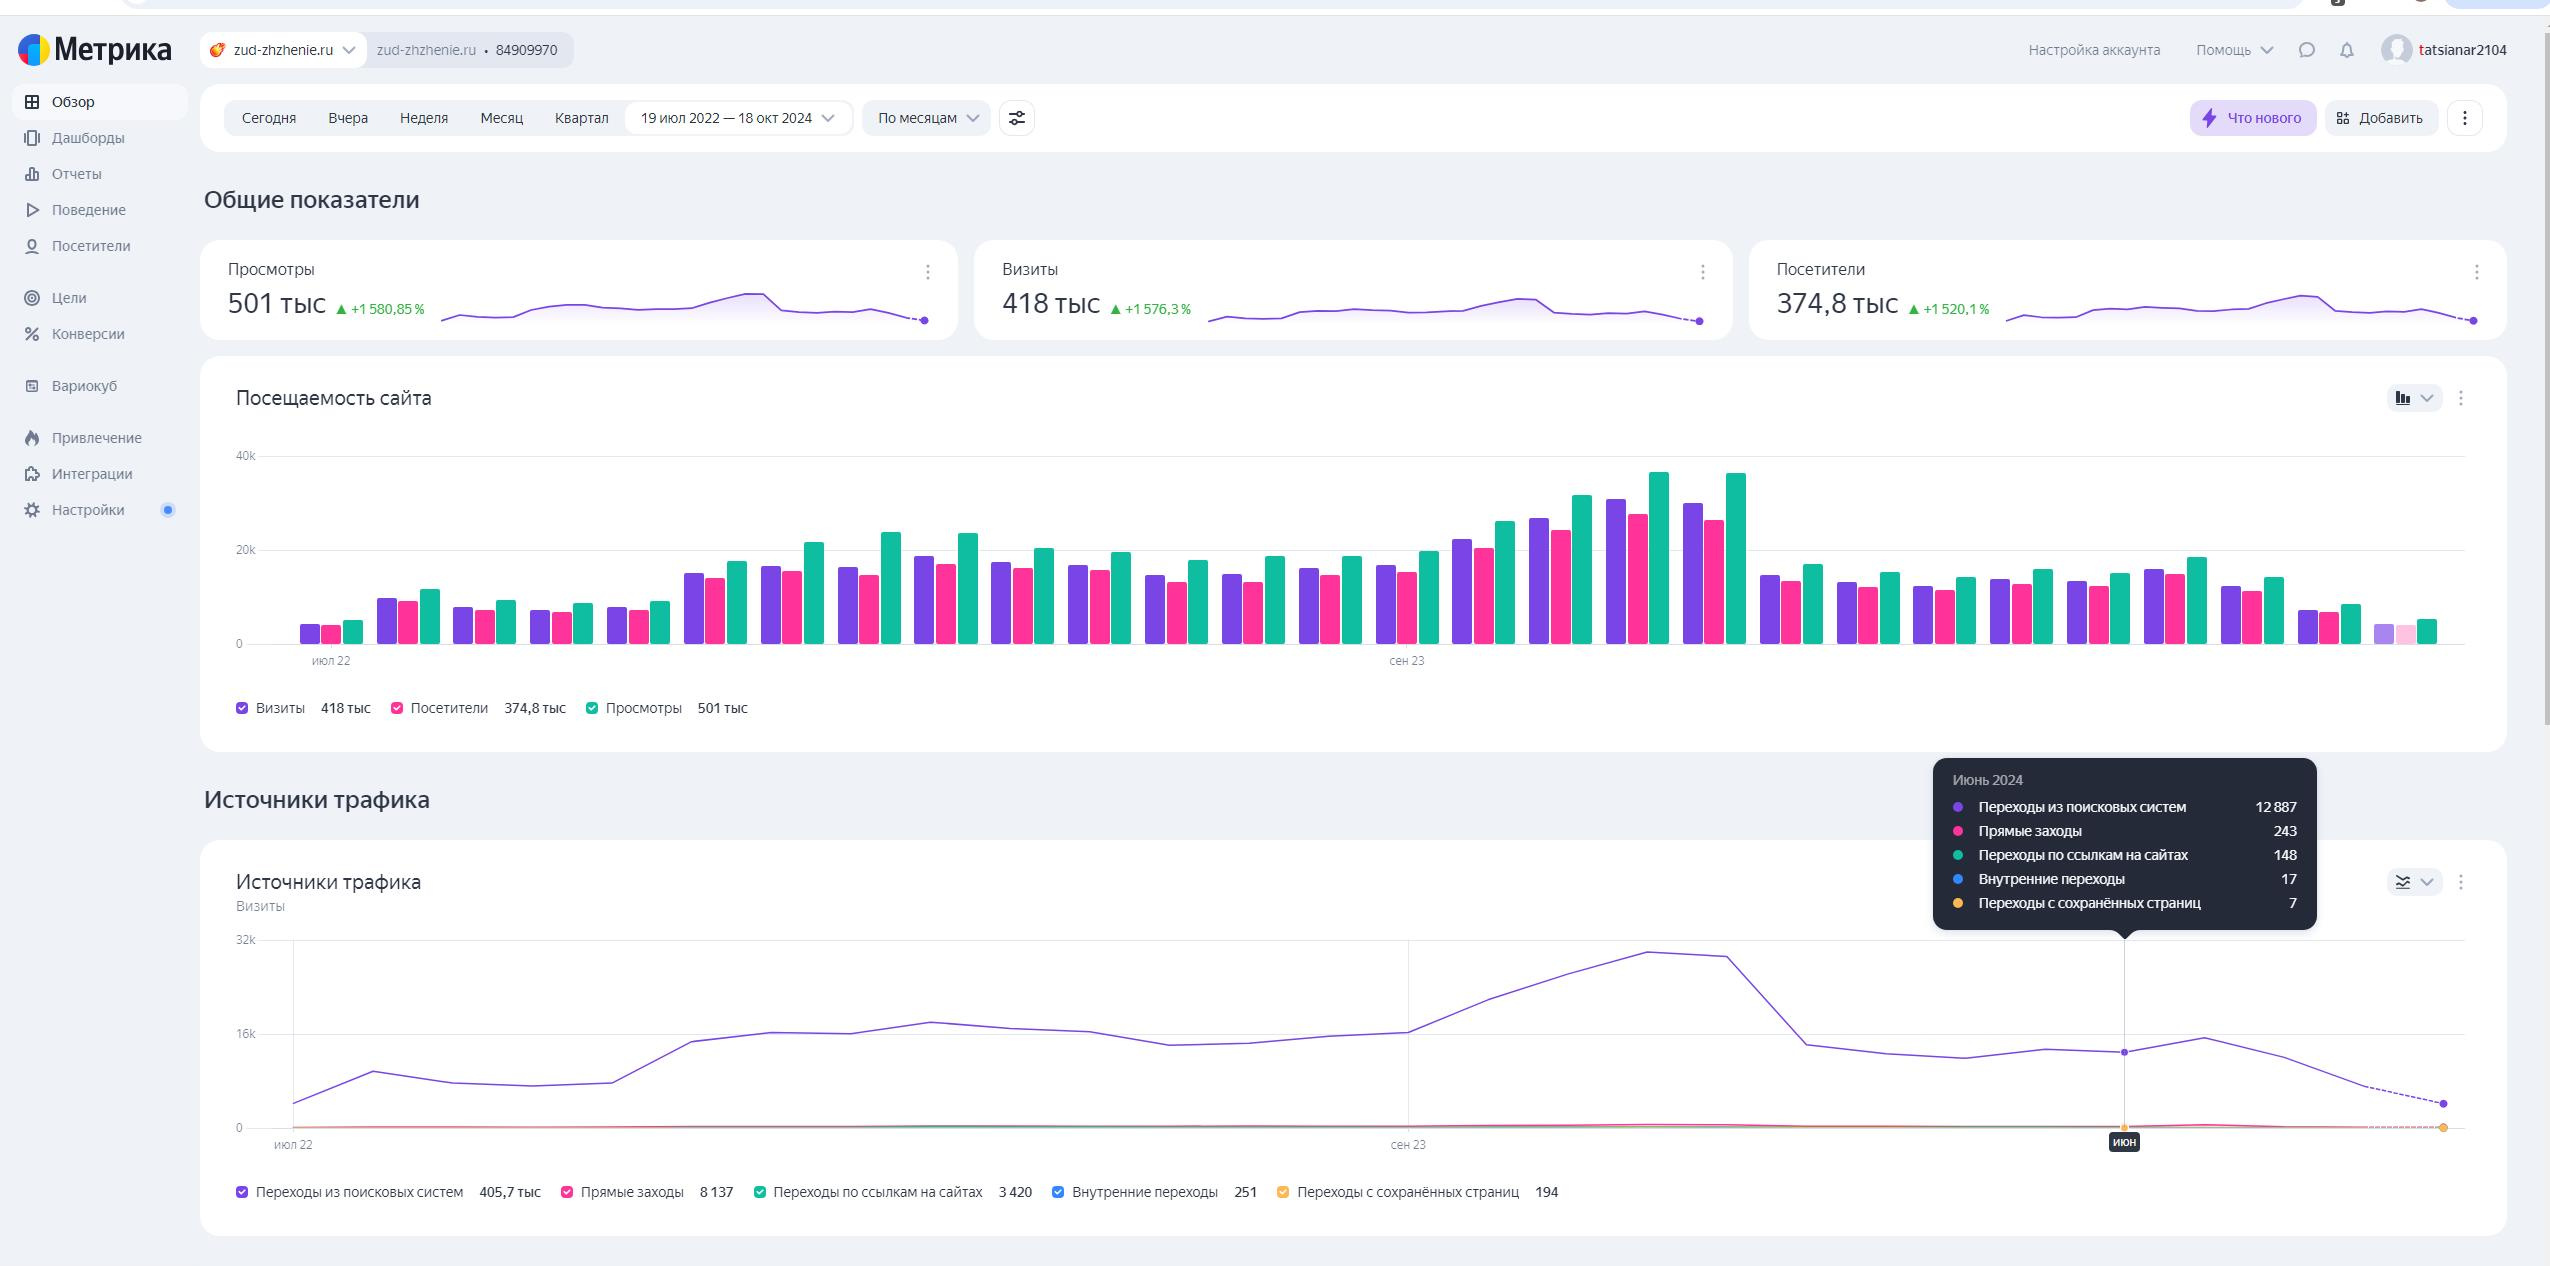Open the Визиты card three-dot menu
This screenshot has width=2550, height=1266.
1702,272
